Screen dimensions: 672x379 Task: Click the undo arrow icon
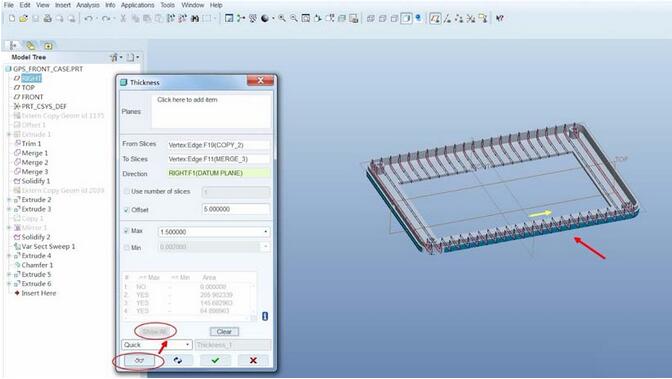coord(88,18)
